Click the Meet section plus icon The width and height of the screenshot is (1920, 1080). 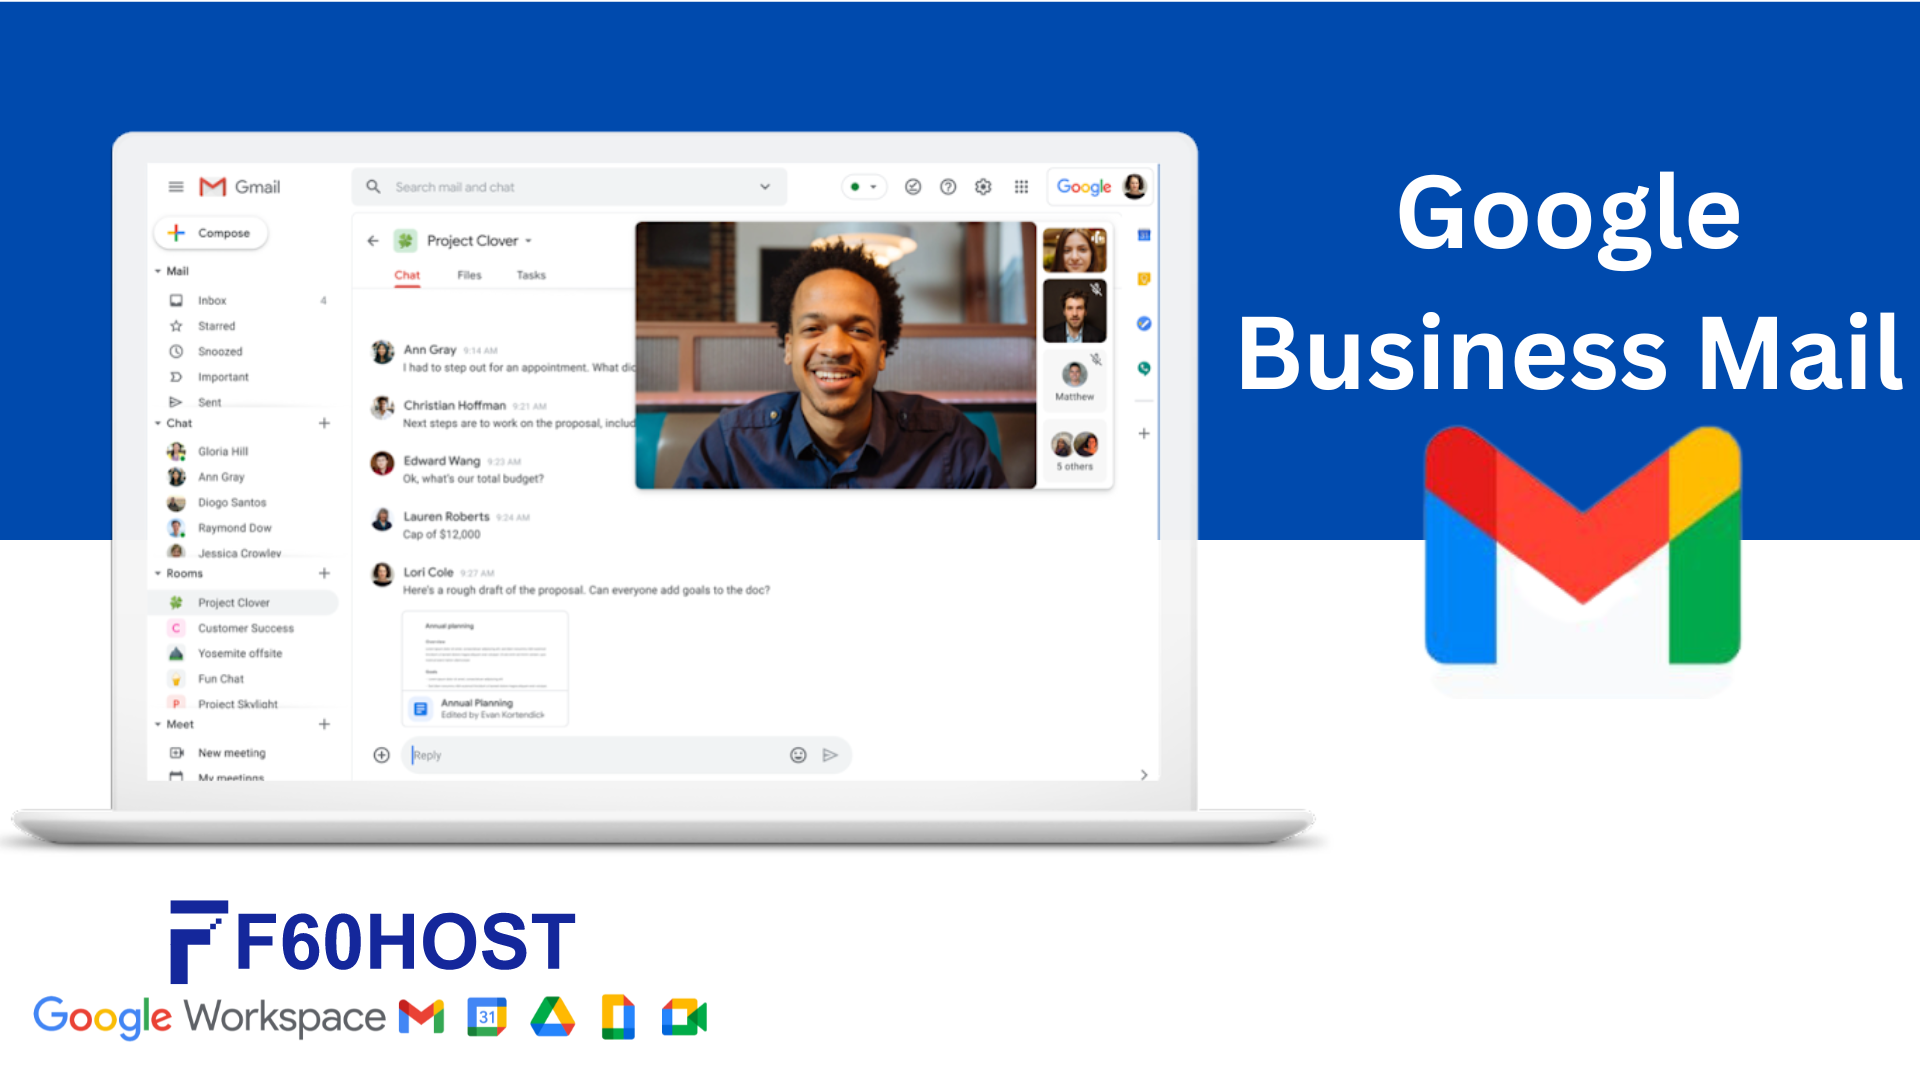[x=324, y=724]
